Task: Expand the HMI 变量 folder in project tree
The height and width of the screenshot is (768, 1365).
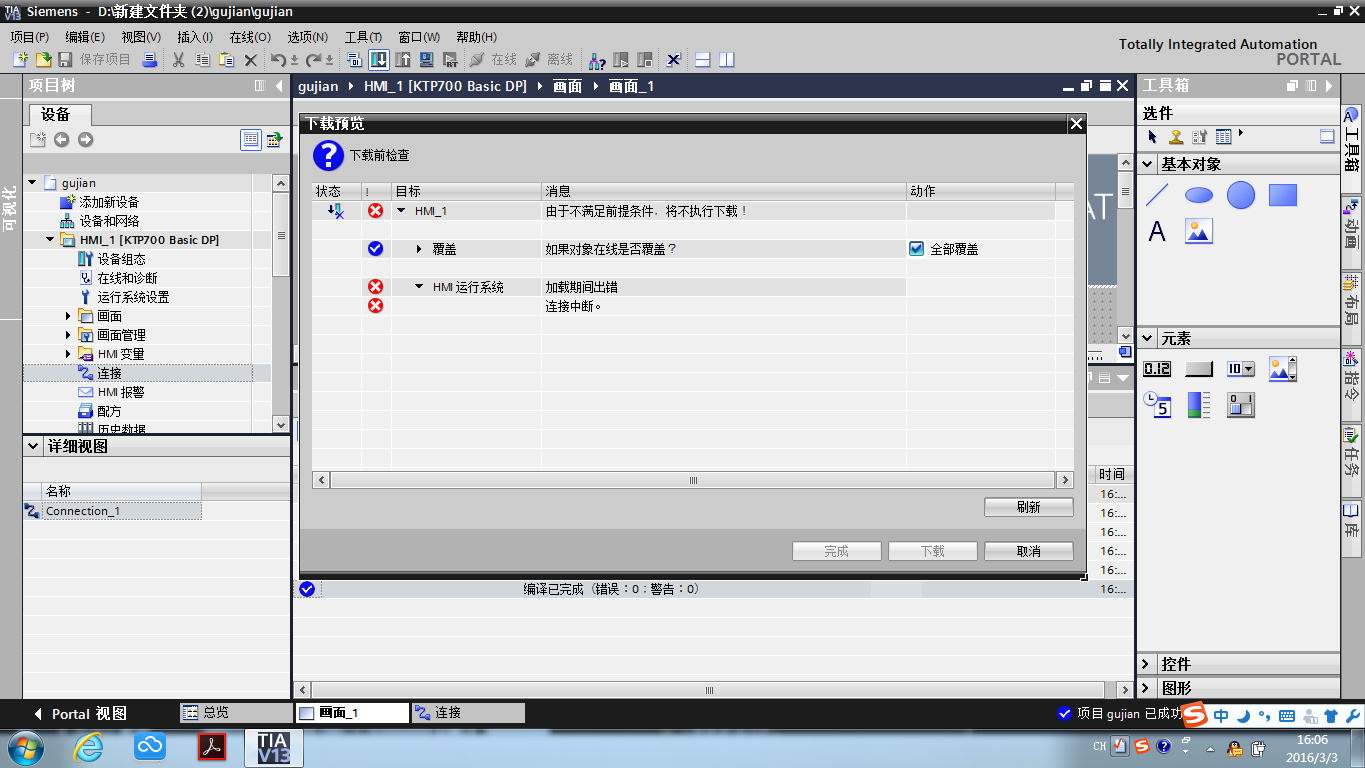Action: point(68,354)
